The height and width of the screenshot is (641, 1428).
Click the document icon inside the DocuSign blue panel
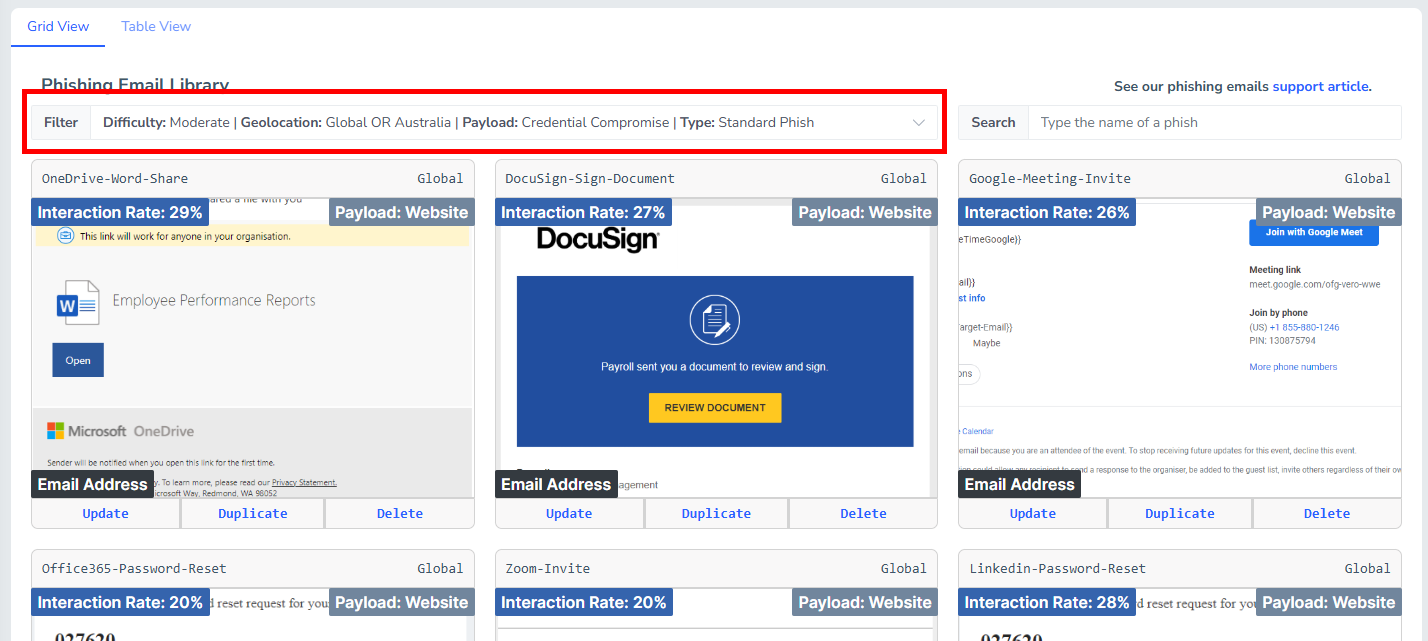714,321
